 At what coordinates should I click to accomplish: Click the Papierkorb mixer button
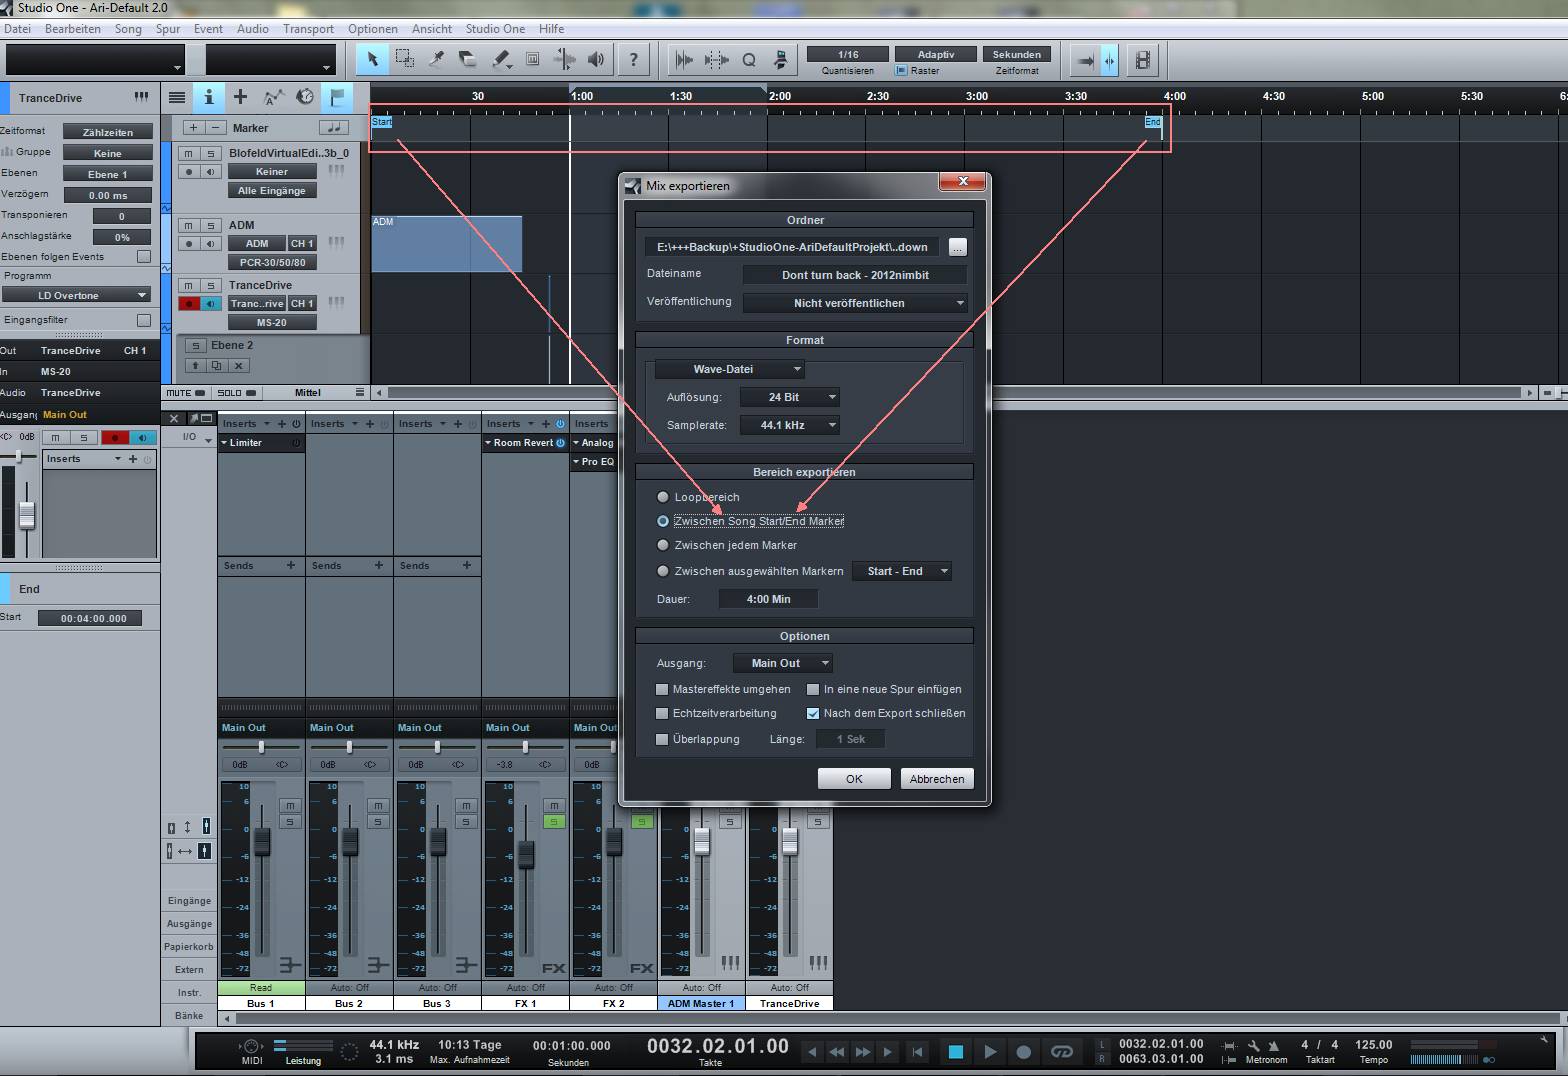pos(189,946)
